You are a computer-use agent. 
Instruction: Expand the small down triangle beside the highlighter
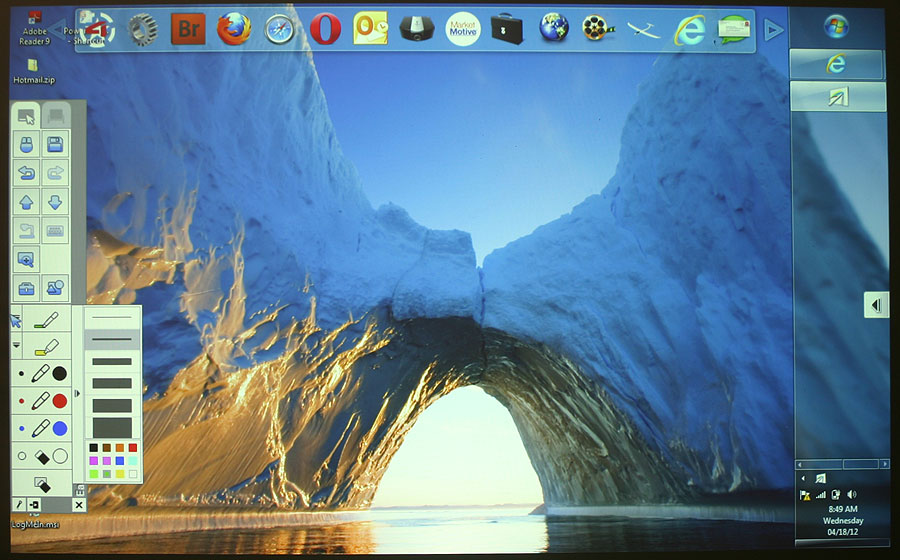(x=16, y=345)
